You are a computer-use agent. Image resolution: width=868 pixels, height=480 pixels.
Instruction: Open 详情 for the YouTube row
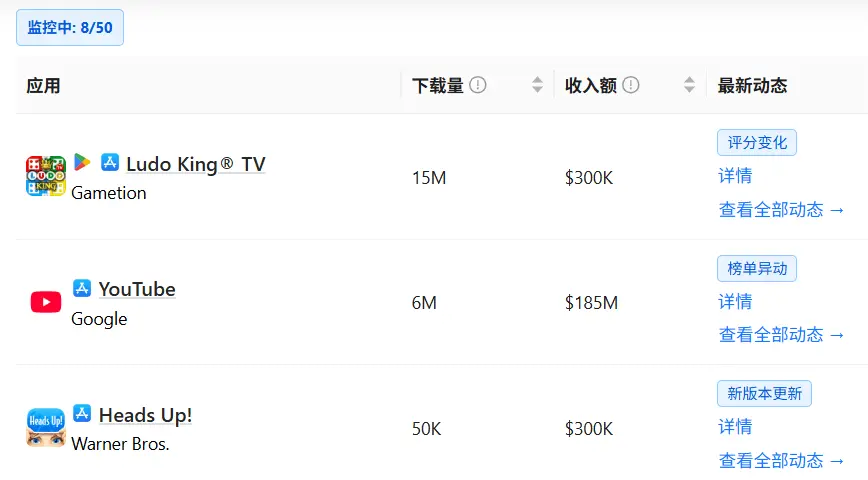tap(735, 301)
